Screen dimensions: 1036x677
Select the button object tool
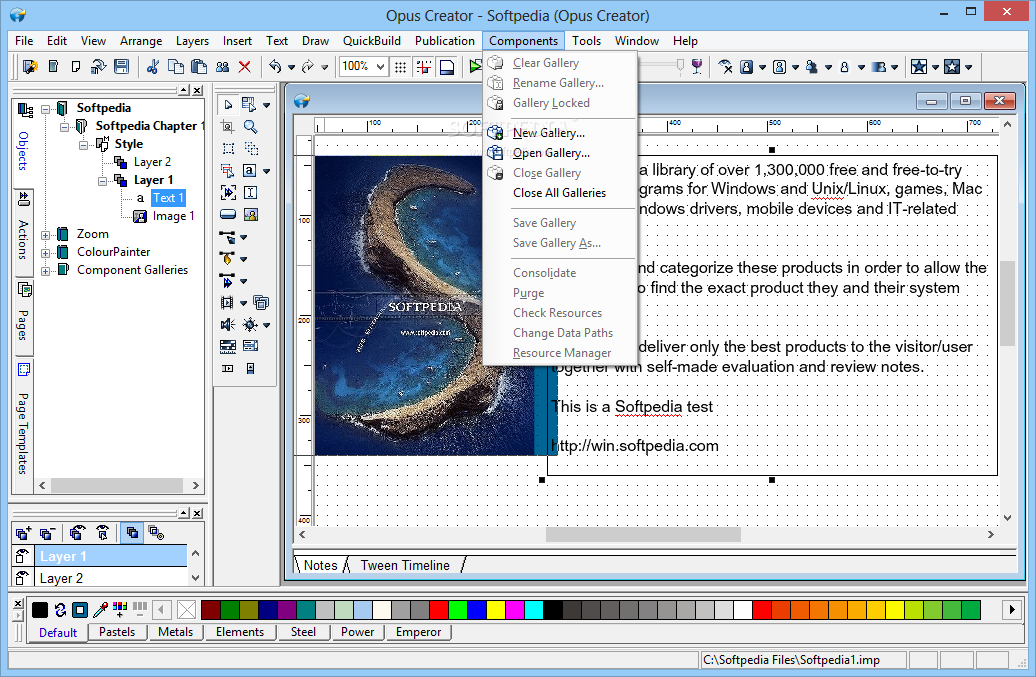228,214
